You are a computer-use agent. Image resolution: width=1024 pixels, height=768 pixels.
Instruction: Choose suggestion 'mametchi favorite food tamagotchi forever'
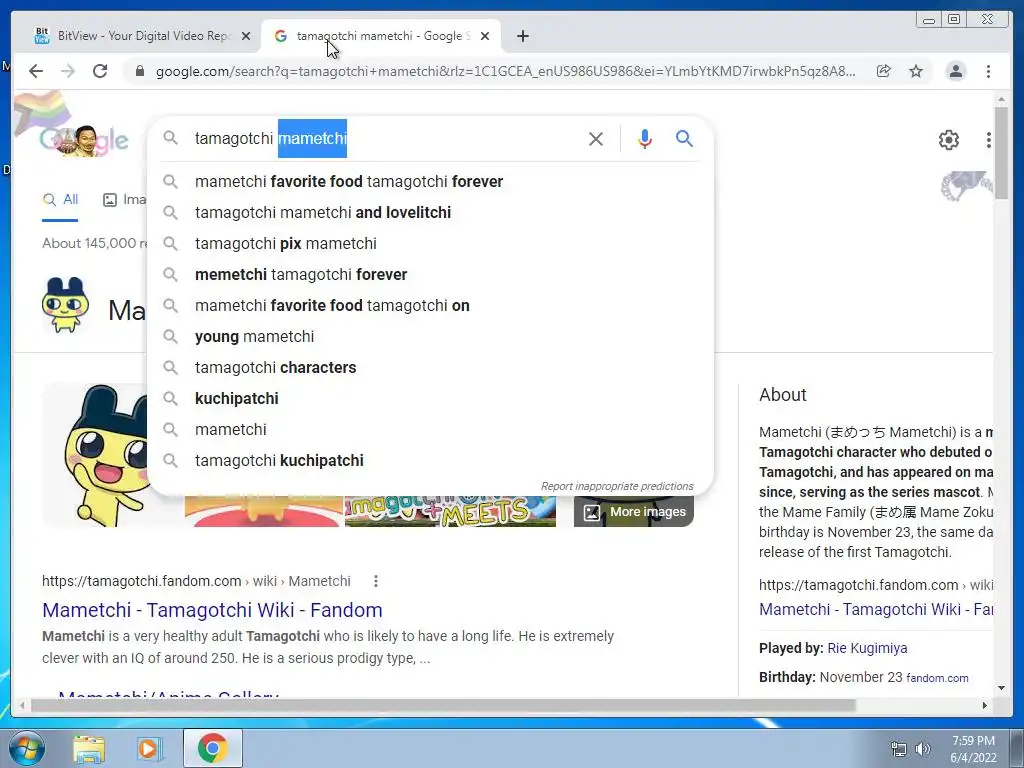tap(430, 182)
